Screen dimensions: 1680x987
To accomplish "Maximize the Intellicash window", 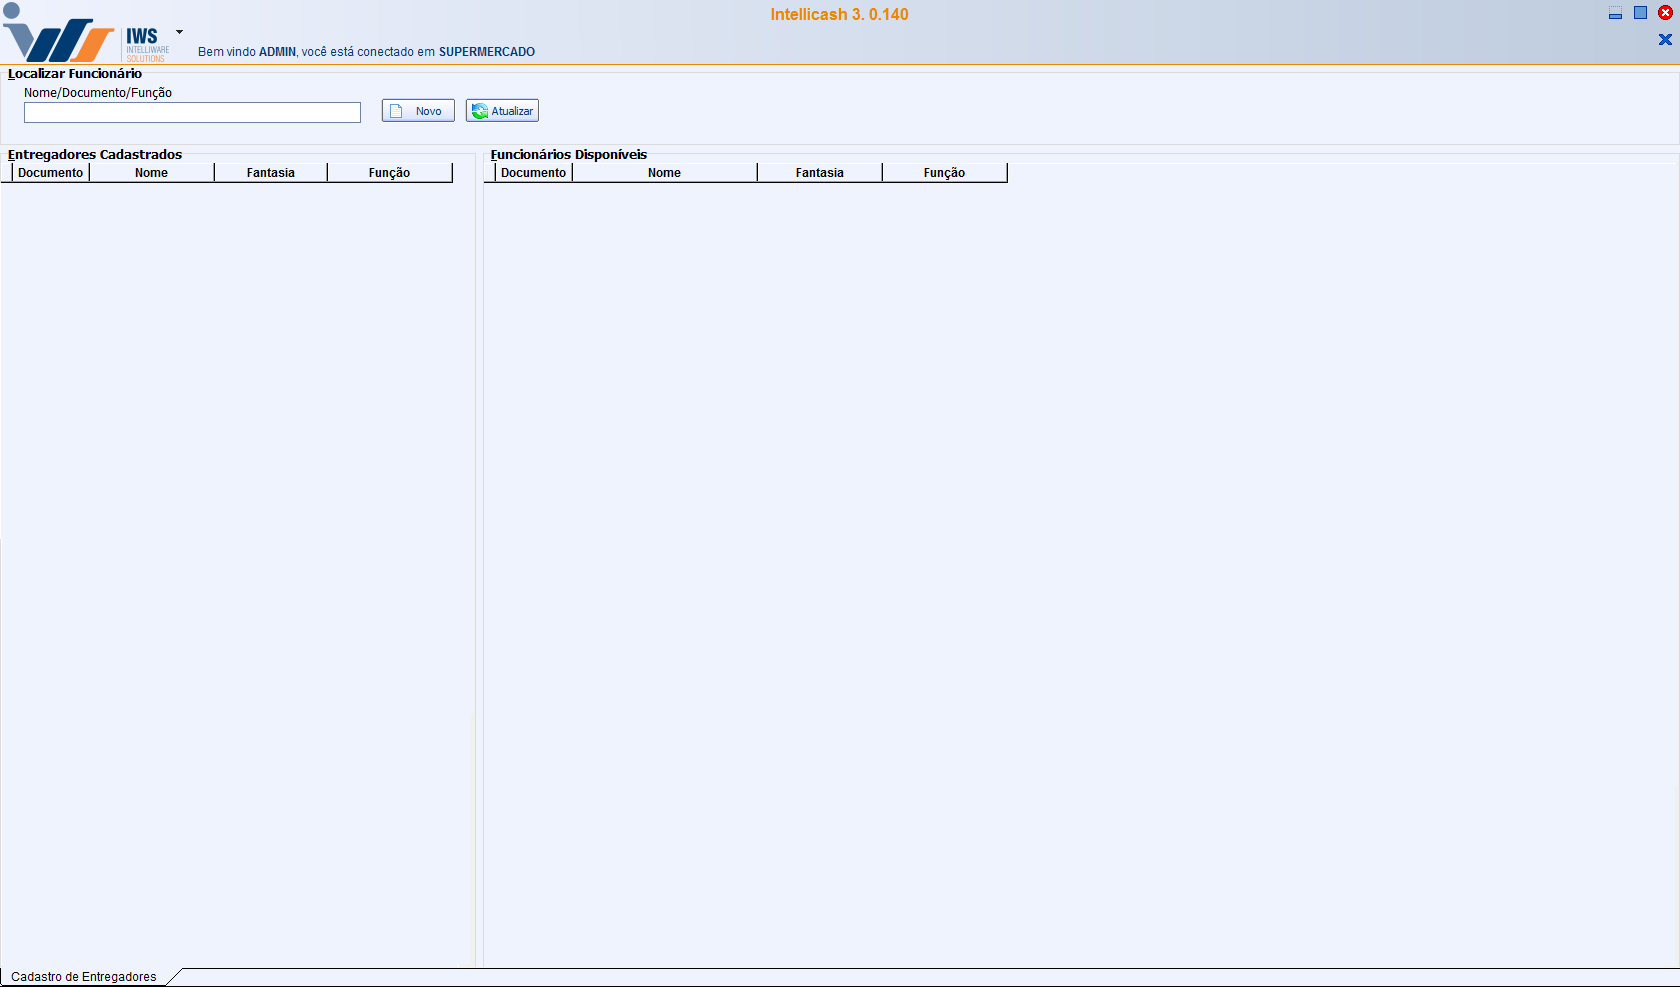I will coord(1640,13).
